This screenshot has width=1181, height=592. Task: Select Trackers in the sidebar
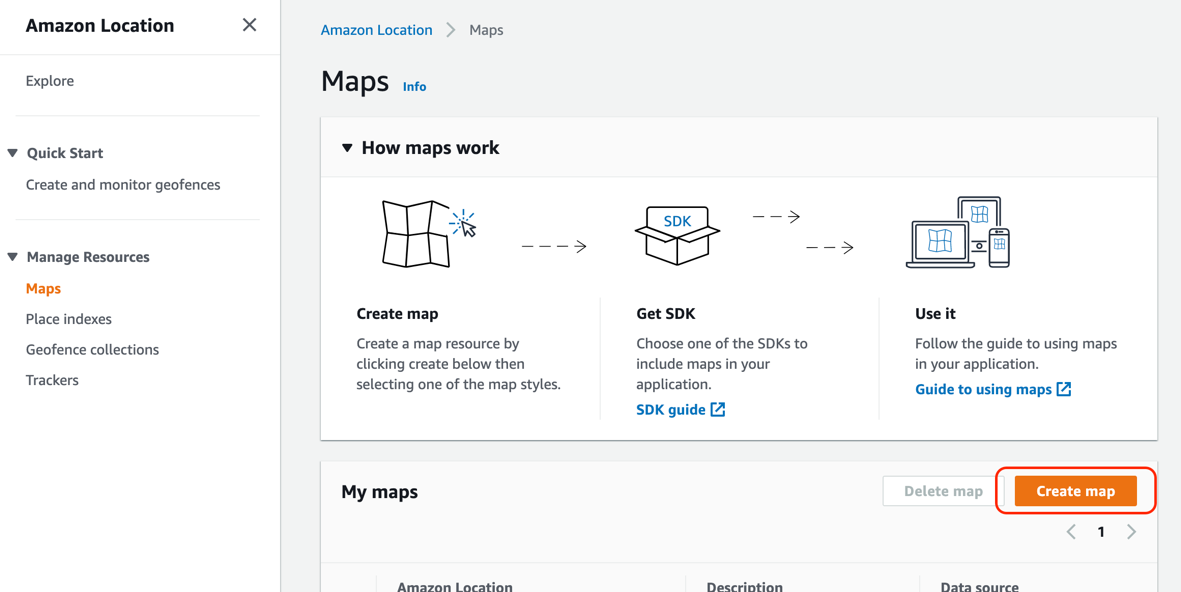52,380
